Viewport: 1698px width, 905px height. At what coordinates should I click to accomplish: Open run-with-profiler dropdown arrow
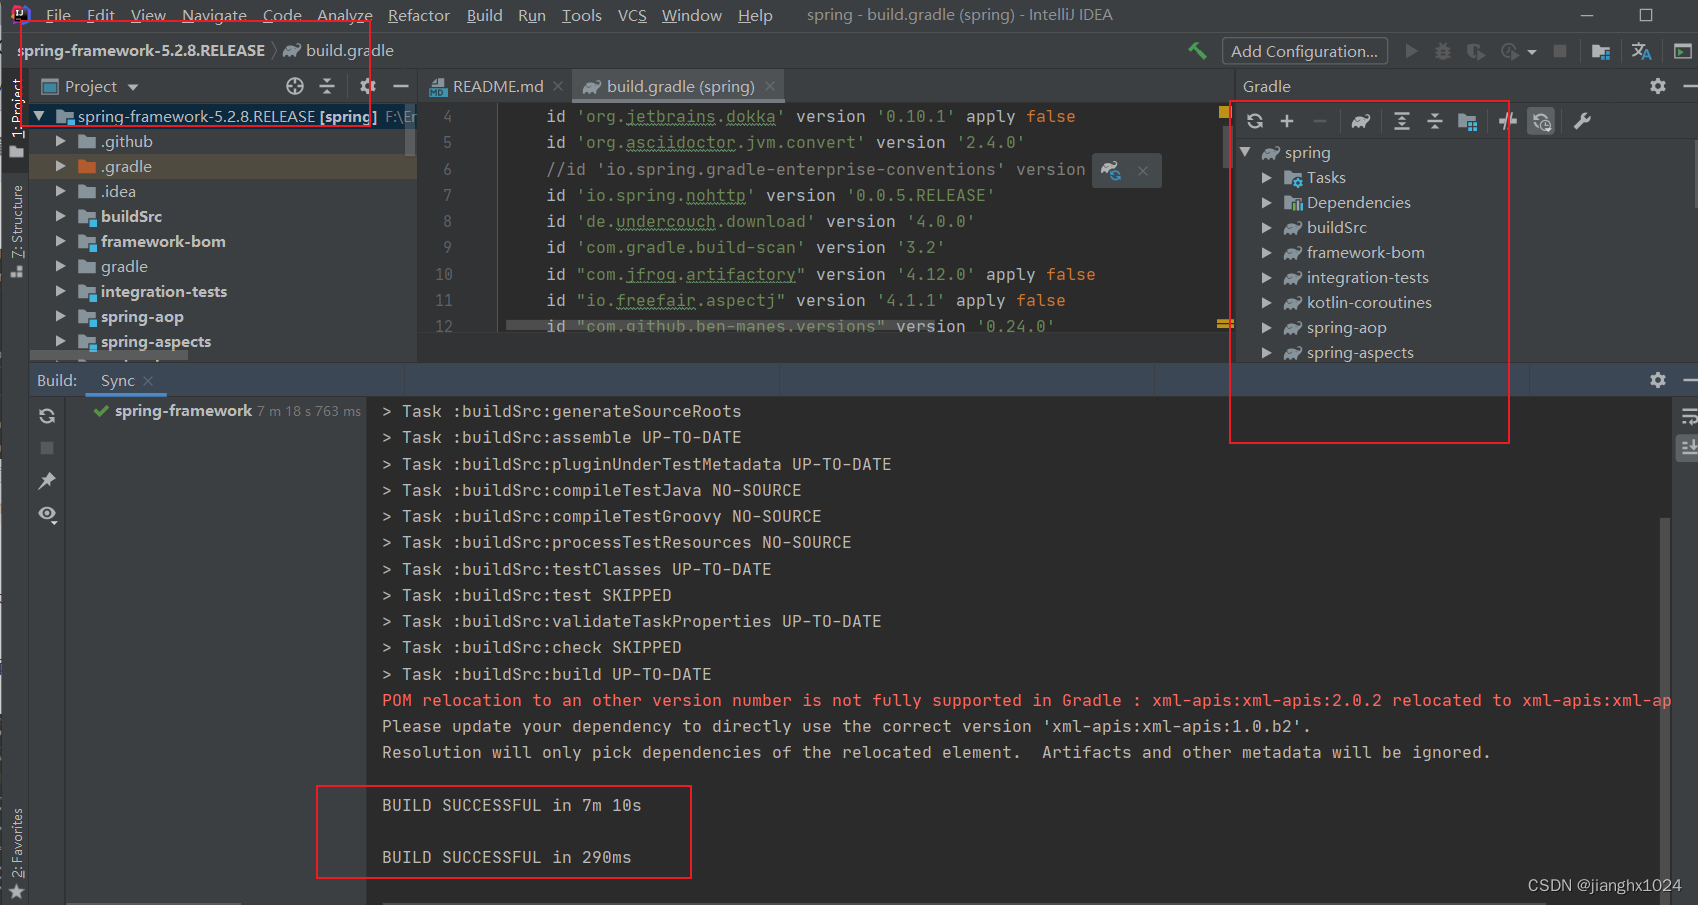coord(1532,52)
